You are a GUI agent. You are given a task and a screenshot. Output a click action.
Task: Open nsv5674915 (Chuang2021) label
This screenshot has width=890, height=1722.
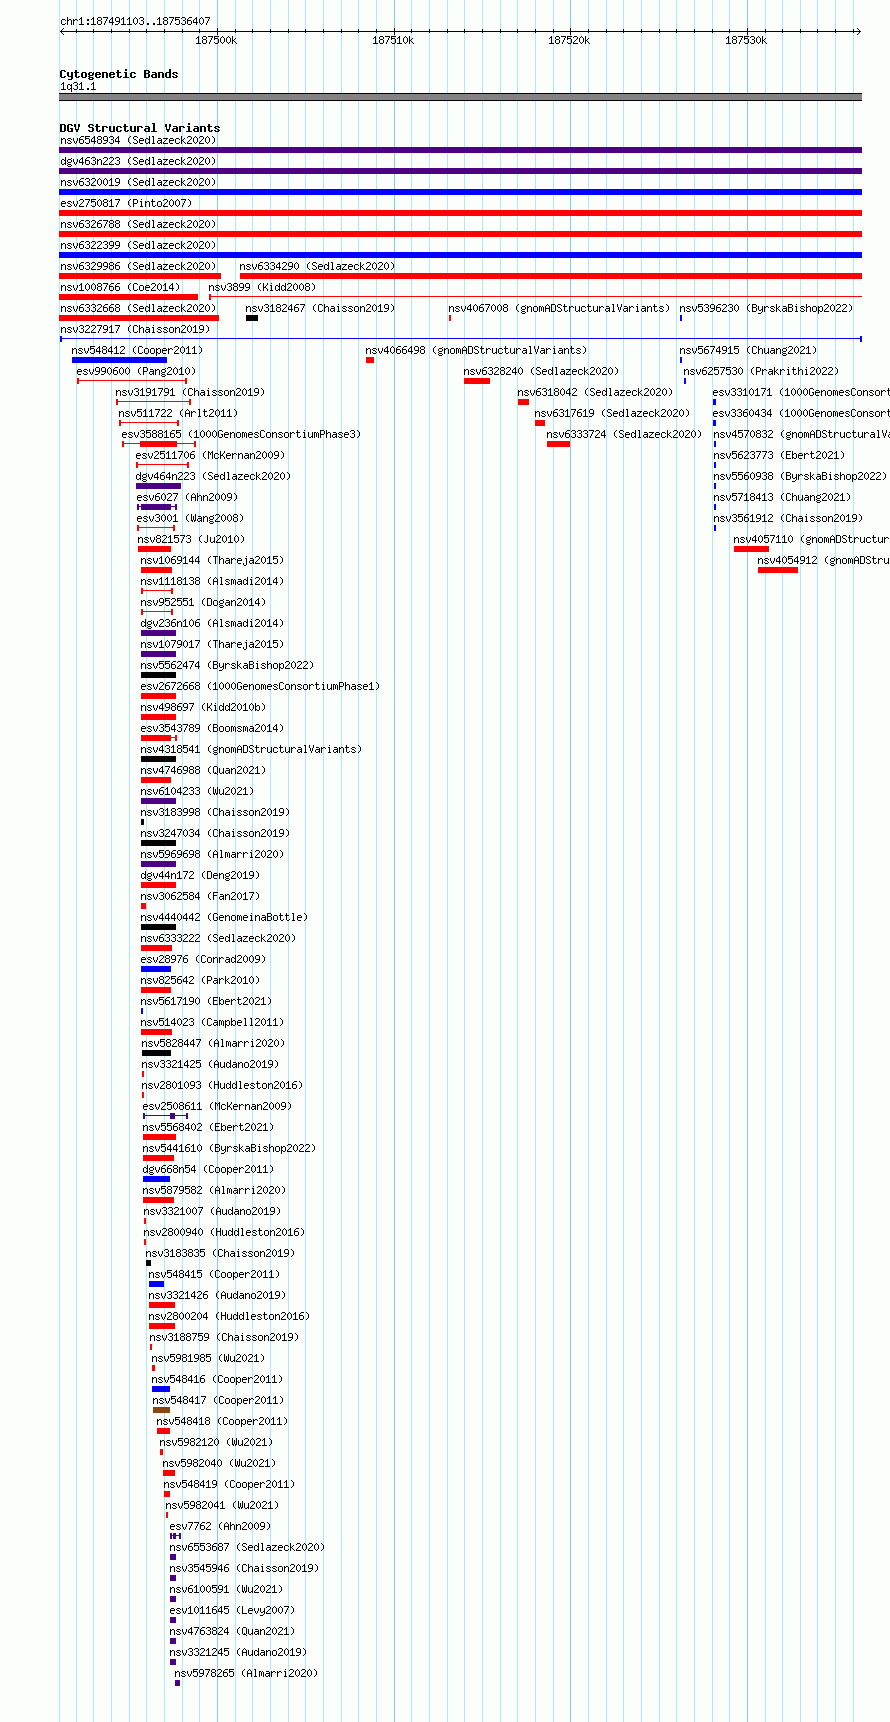[x=749, y=350]
